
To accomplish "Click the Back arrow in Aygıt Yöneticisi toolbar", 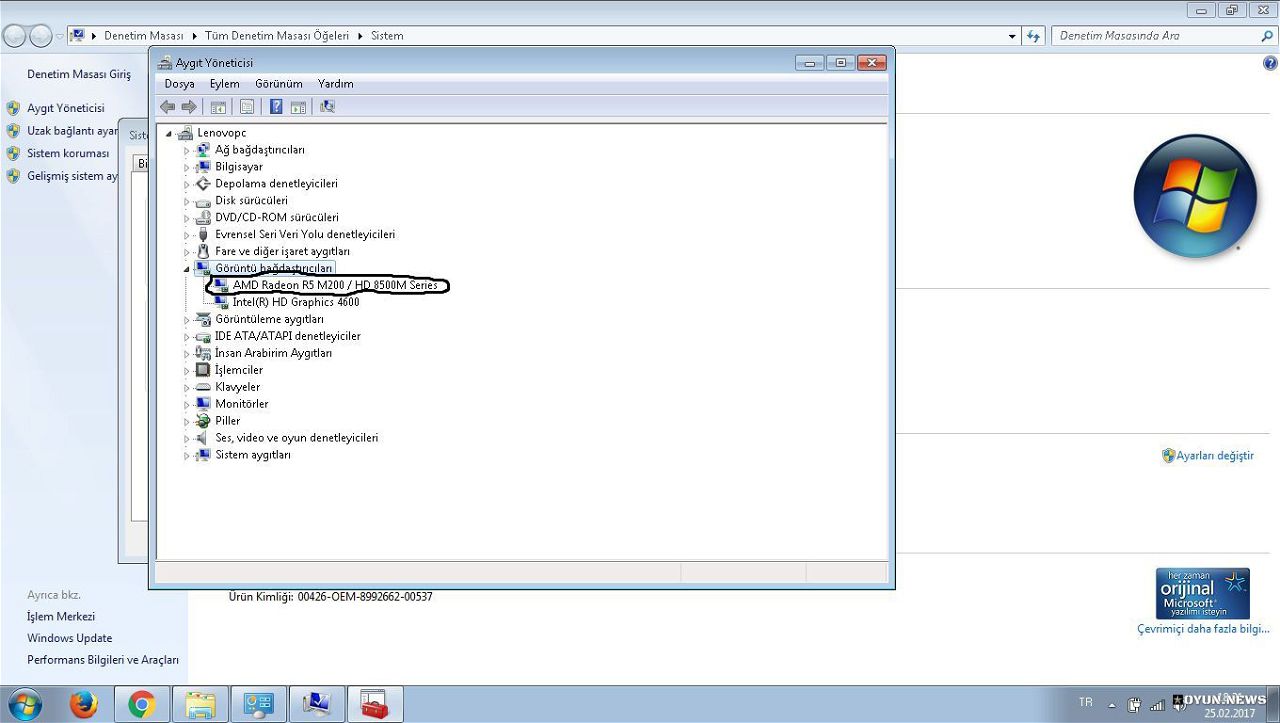I will point(167,107).
